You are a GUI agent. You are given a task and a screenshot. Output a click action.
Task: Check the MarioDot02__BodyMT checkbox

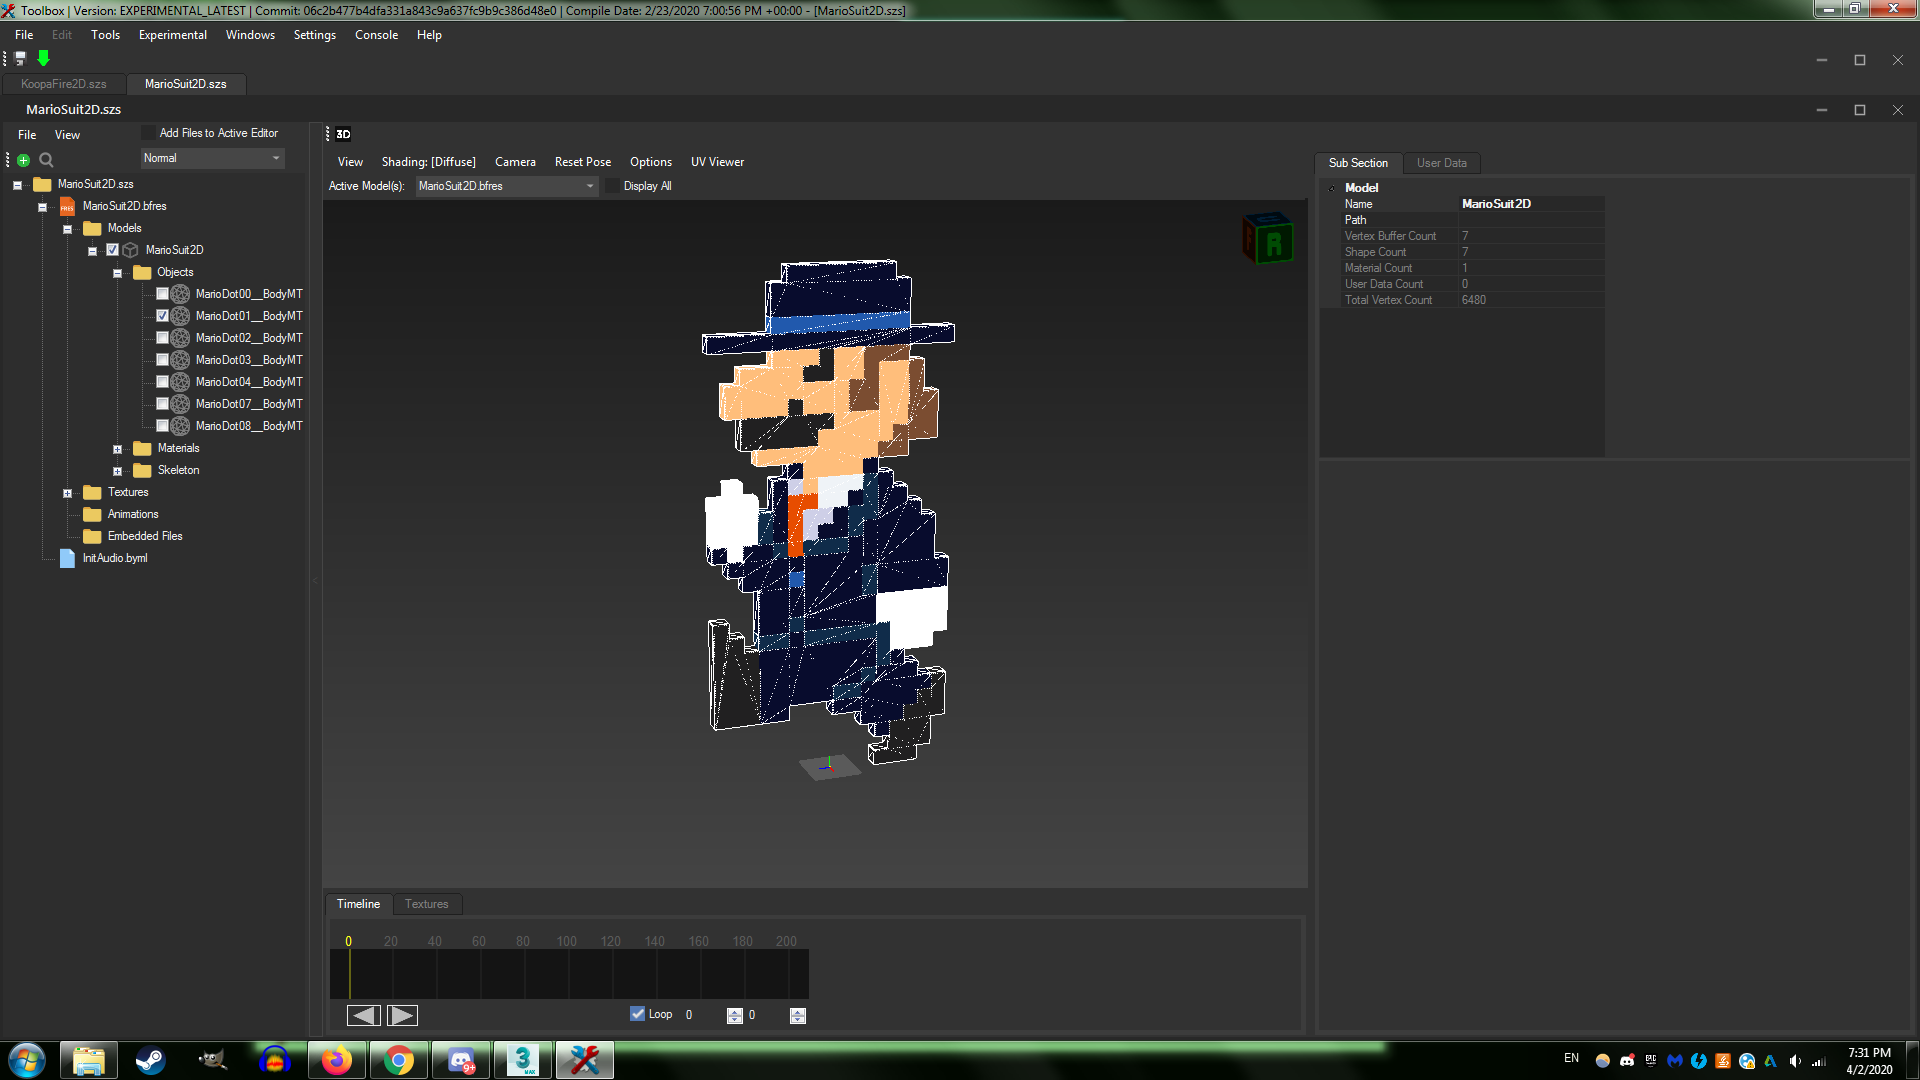click(x=162, y=338)
